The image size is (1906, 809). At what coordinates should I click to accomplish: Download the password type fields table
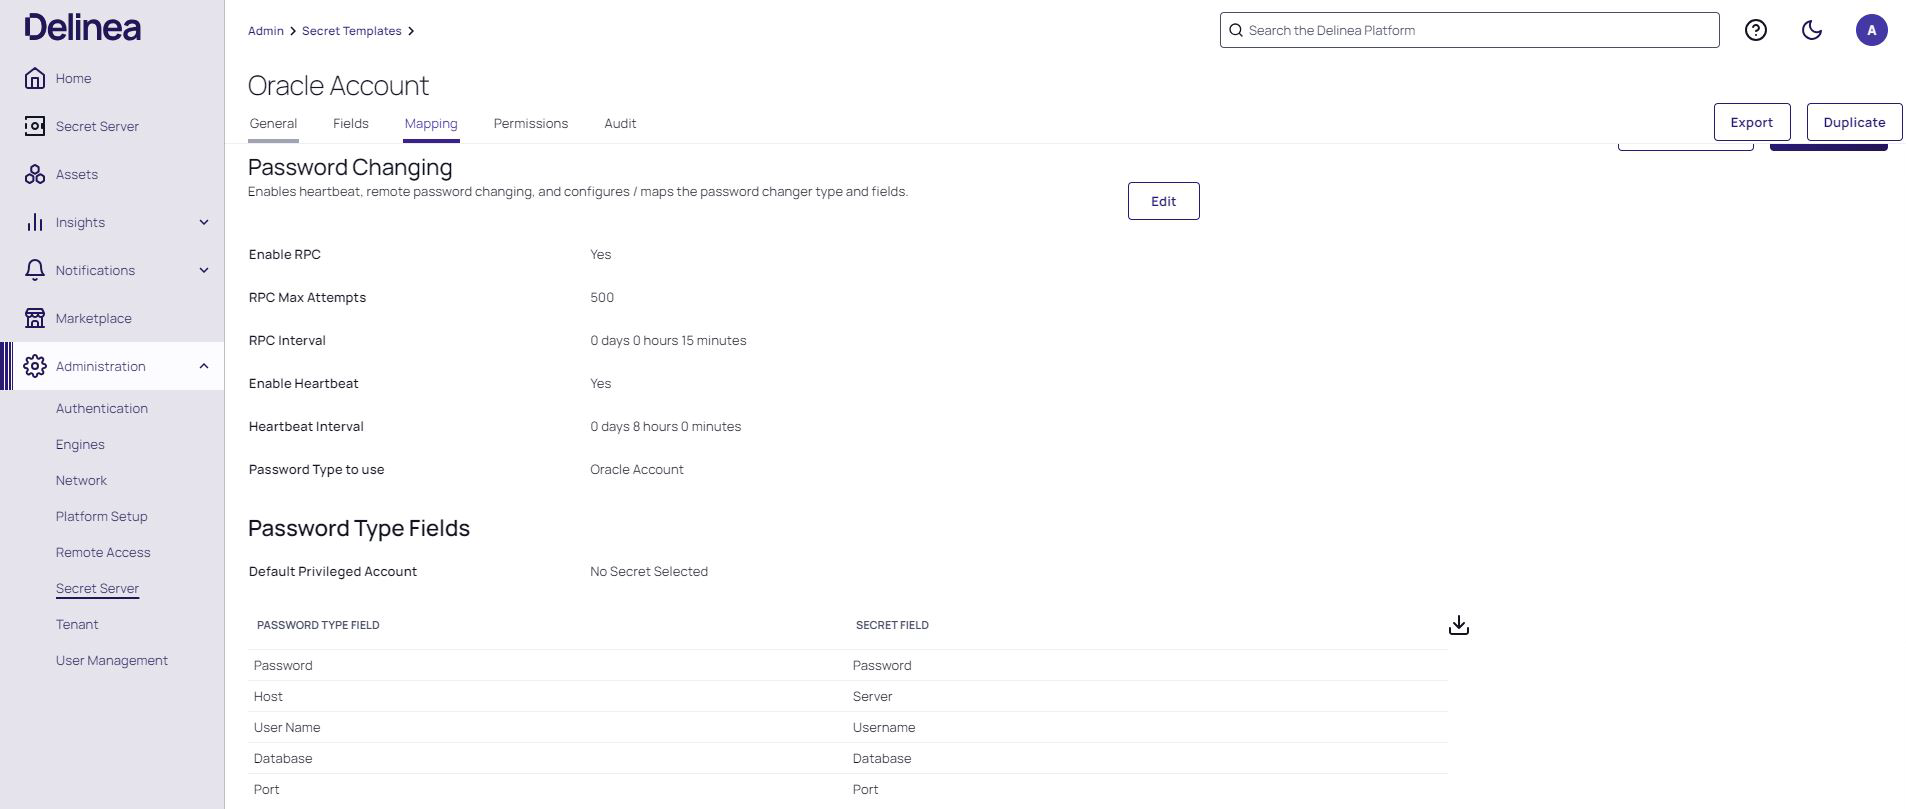click(1458, 625)
